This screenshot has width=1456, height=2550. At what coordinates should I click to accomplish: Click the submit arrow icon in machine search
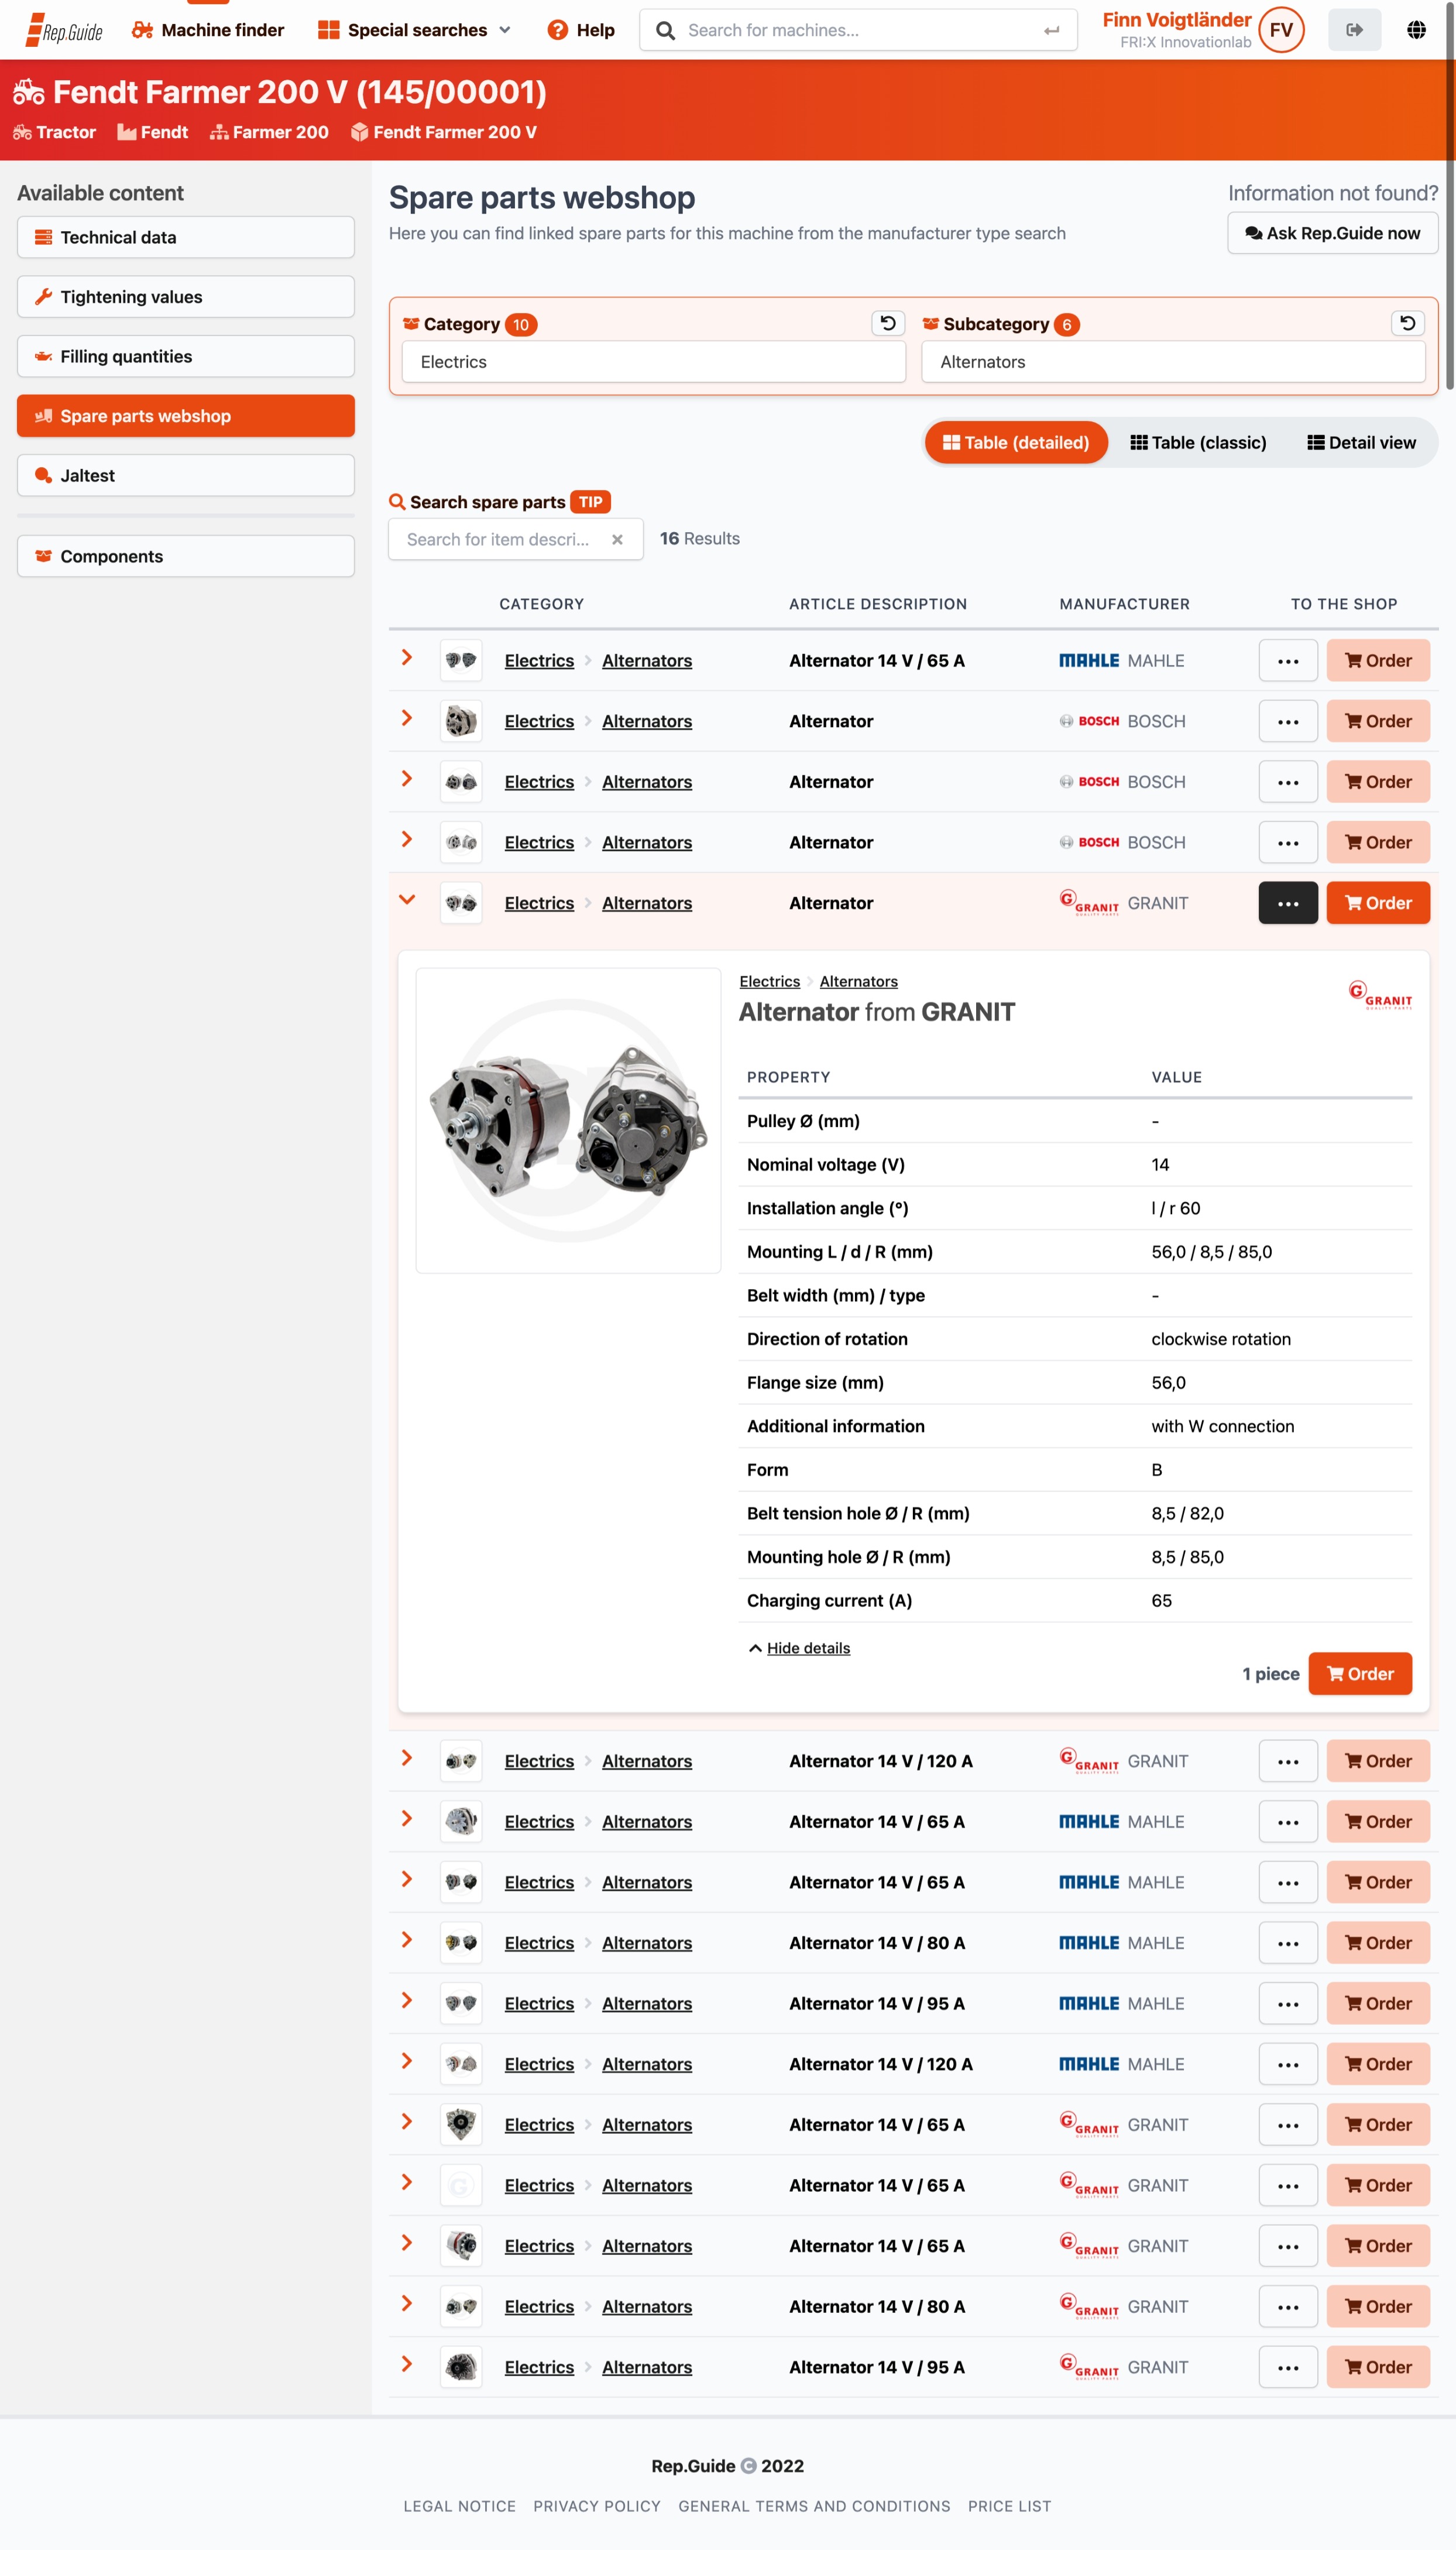pos(1051,30)
